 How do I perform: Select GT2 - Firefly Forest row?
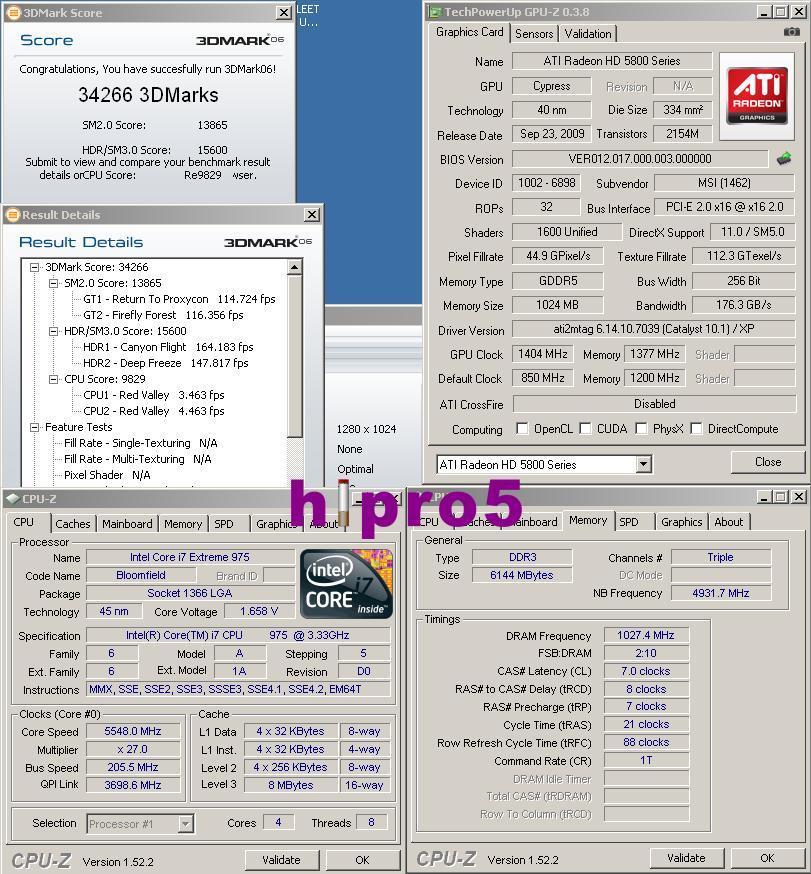tap(163, 315)
